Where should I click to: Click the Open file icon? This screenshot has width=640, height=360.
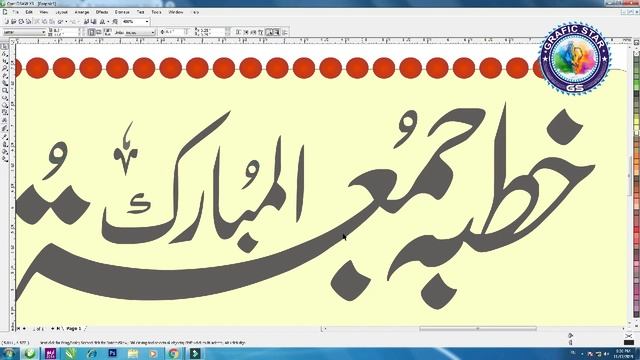point(13,21)
